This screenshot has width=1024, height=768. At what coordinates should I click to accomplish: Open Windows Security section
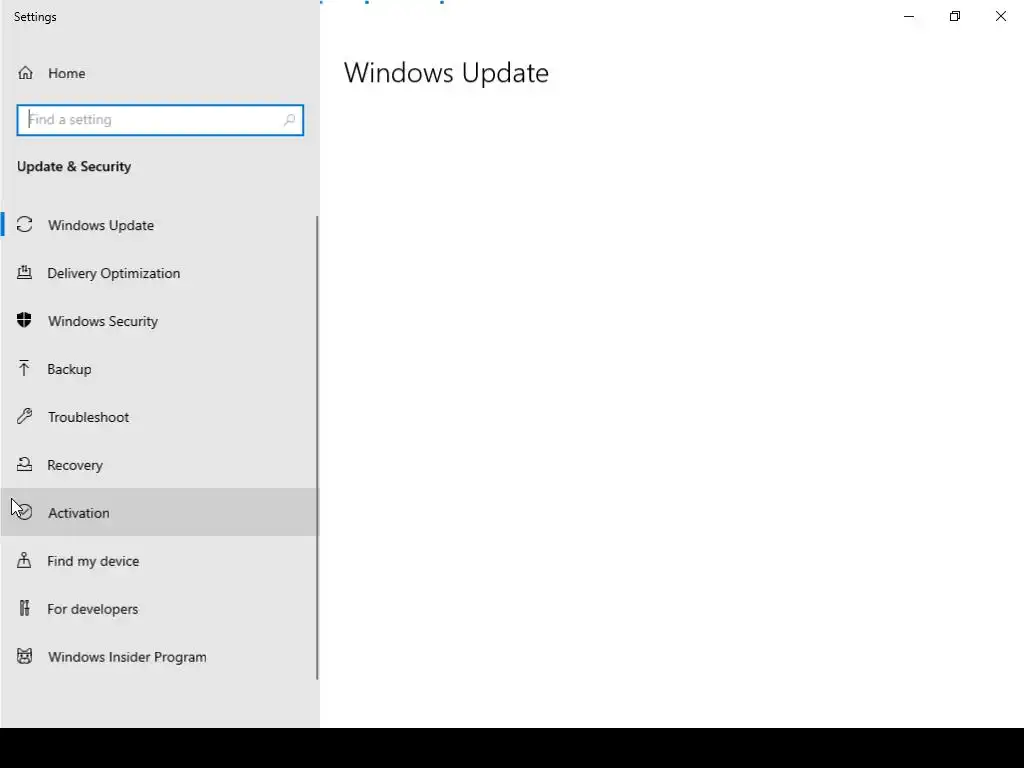[x=159, y=321]
